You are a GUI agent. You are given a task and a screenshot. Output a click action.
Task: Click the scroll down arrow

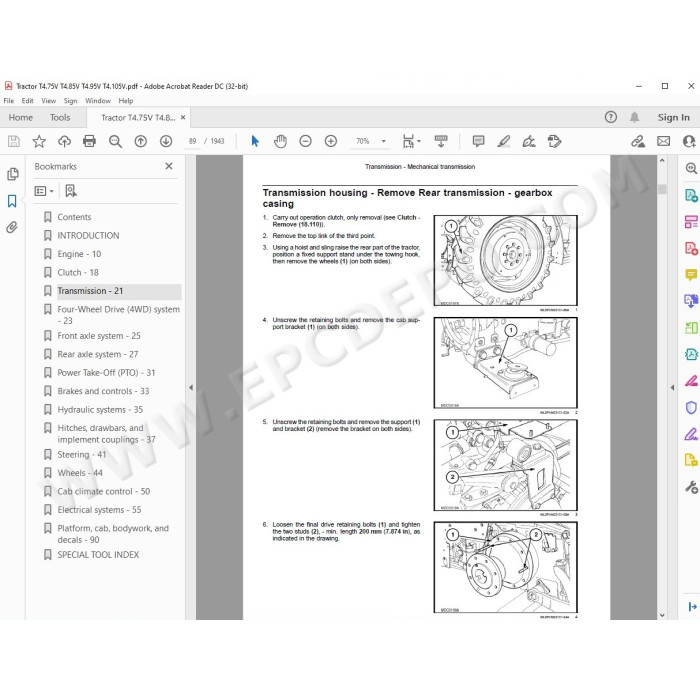662,615
